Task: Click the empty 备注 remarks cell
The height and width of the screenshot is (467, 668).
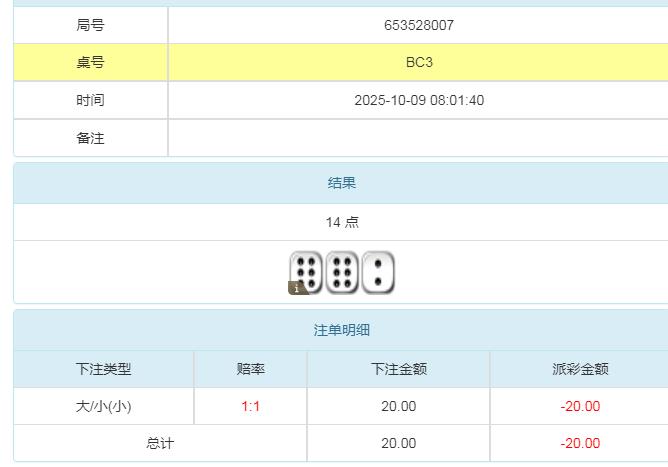Action: [419, 138]
